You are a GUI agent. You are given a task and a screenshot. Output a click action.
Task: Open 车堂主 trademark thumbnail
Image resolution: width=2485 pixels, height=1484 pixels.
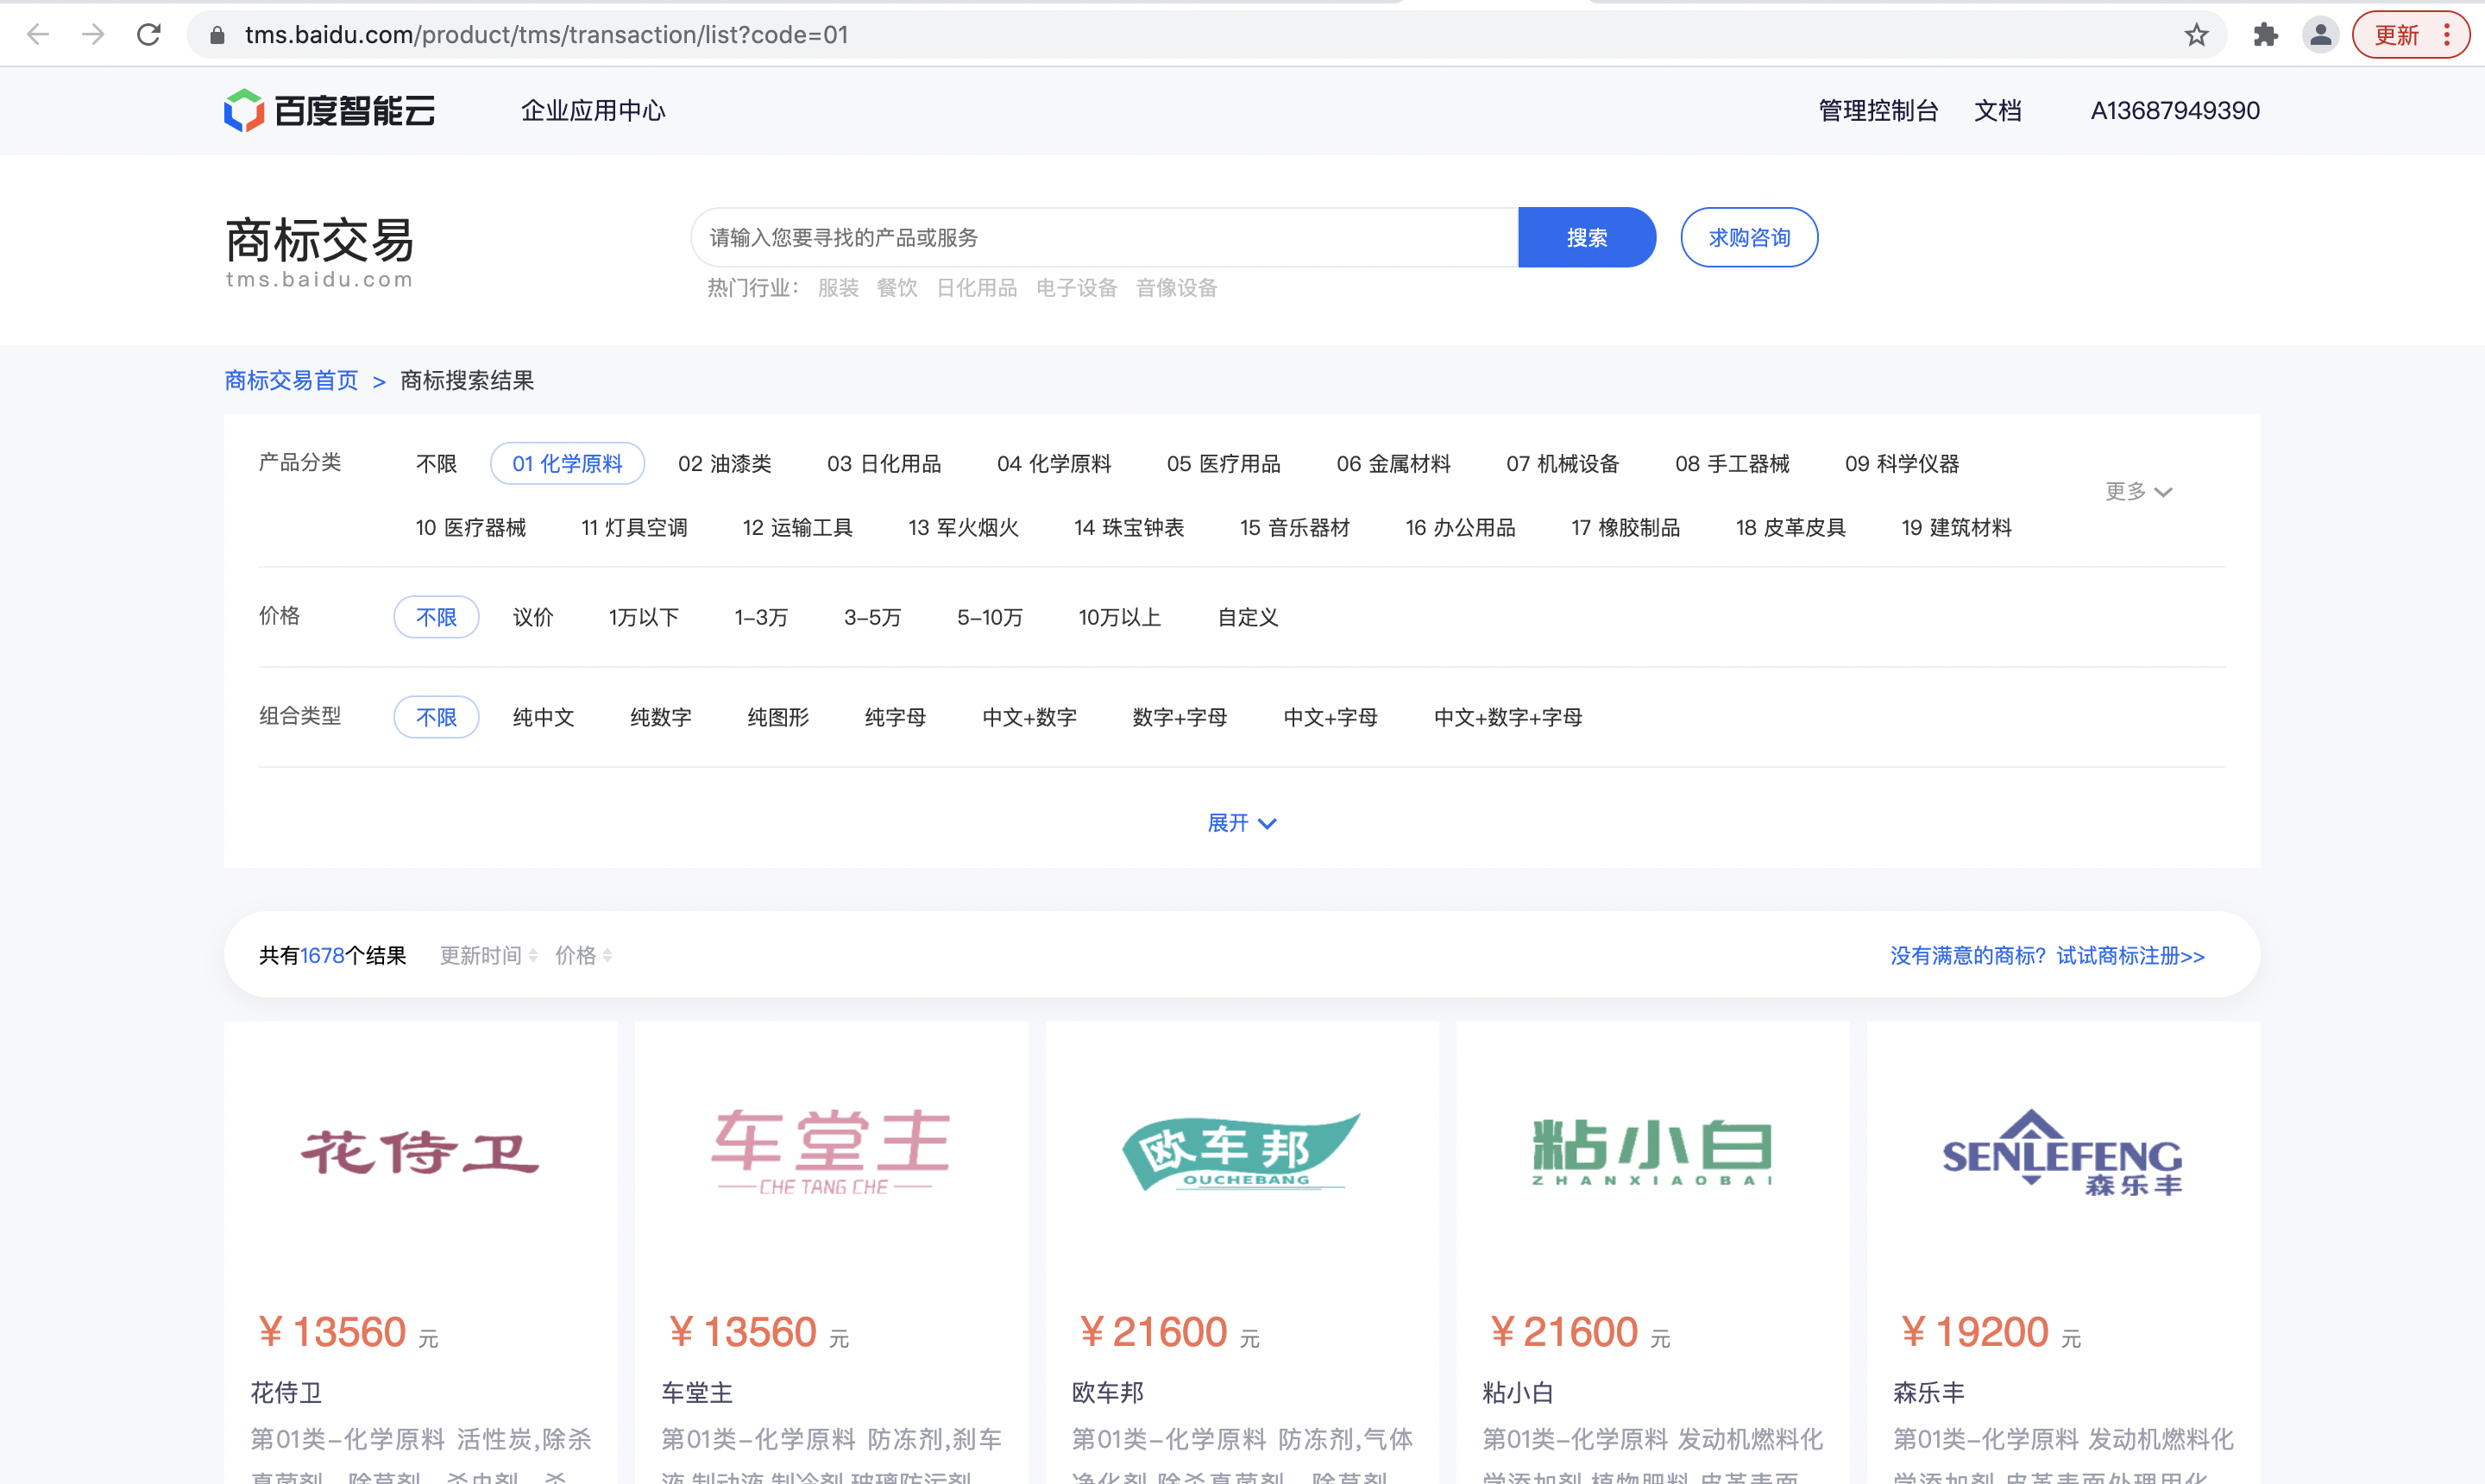830,1151
